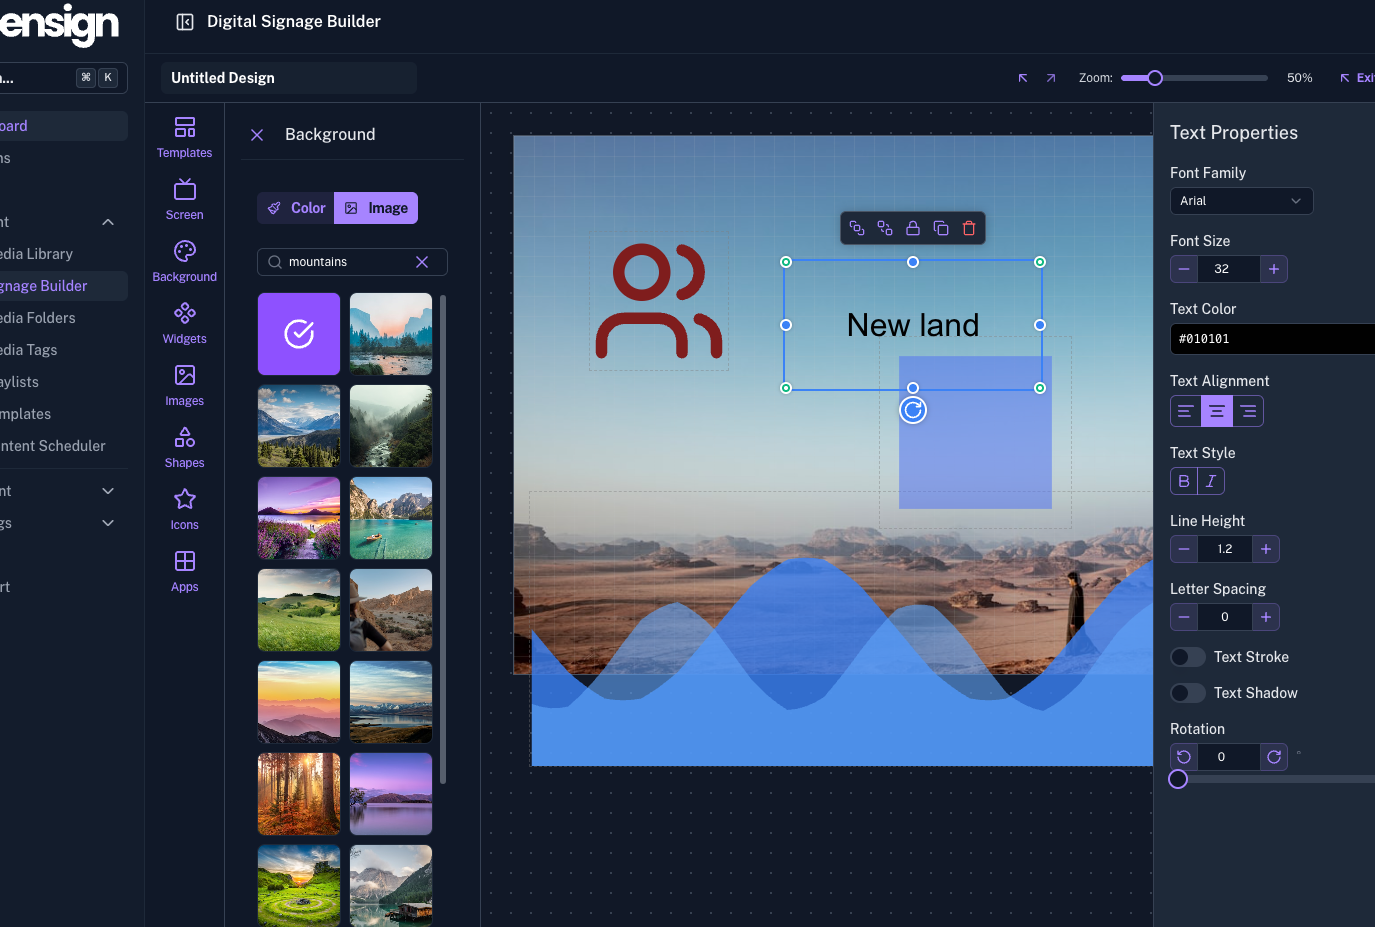Switch to the Color tab in Background panel
Image resolution: width=1375 pixels, height=927 pixels.
[x=294, y=208]
